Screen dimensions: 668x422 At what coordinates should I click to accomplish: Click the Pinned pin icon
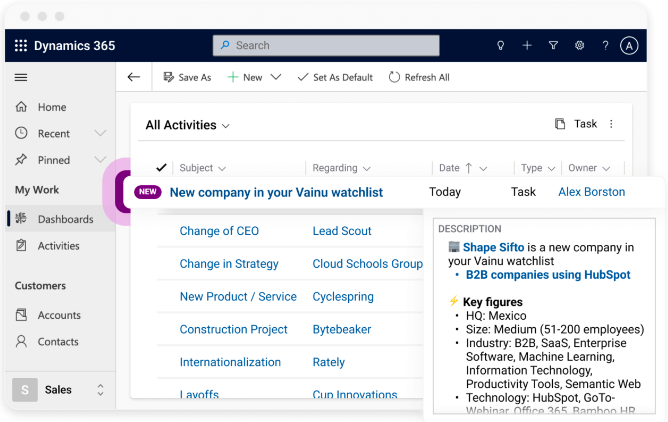tap(21, 160)
